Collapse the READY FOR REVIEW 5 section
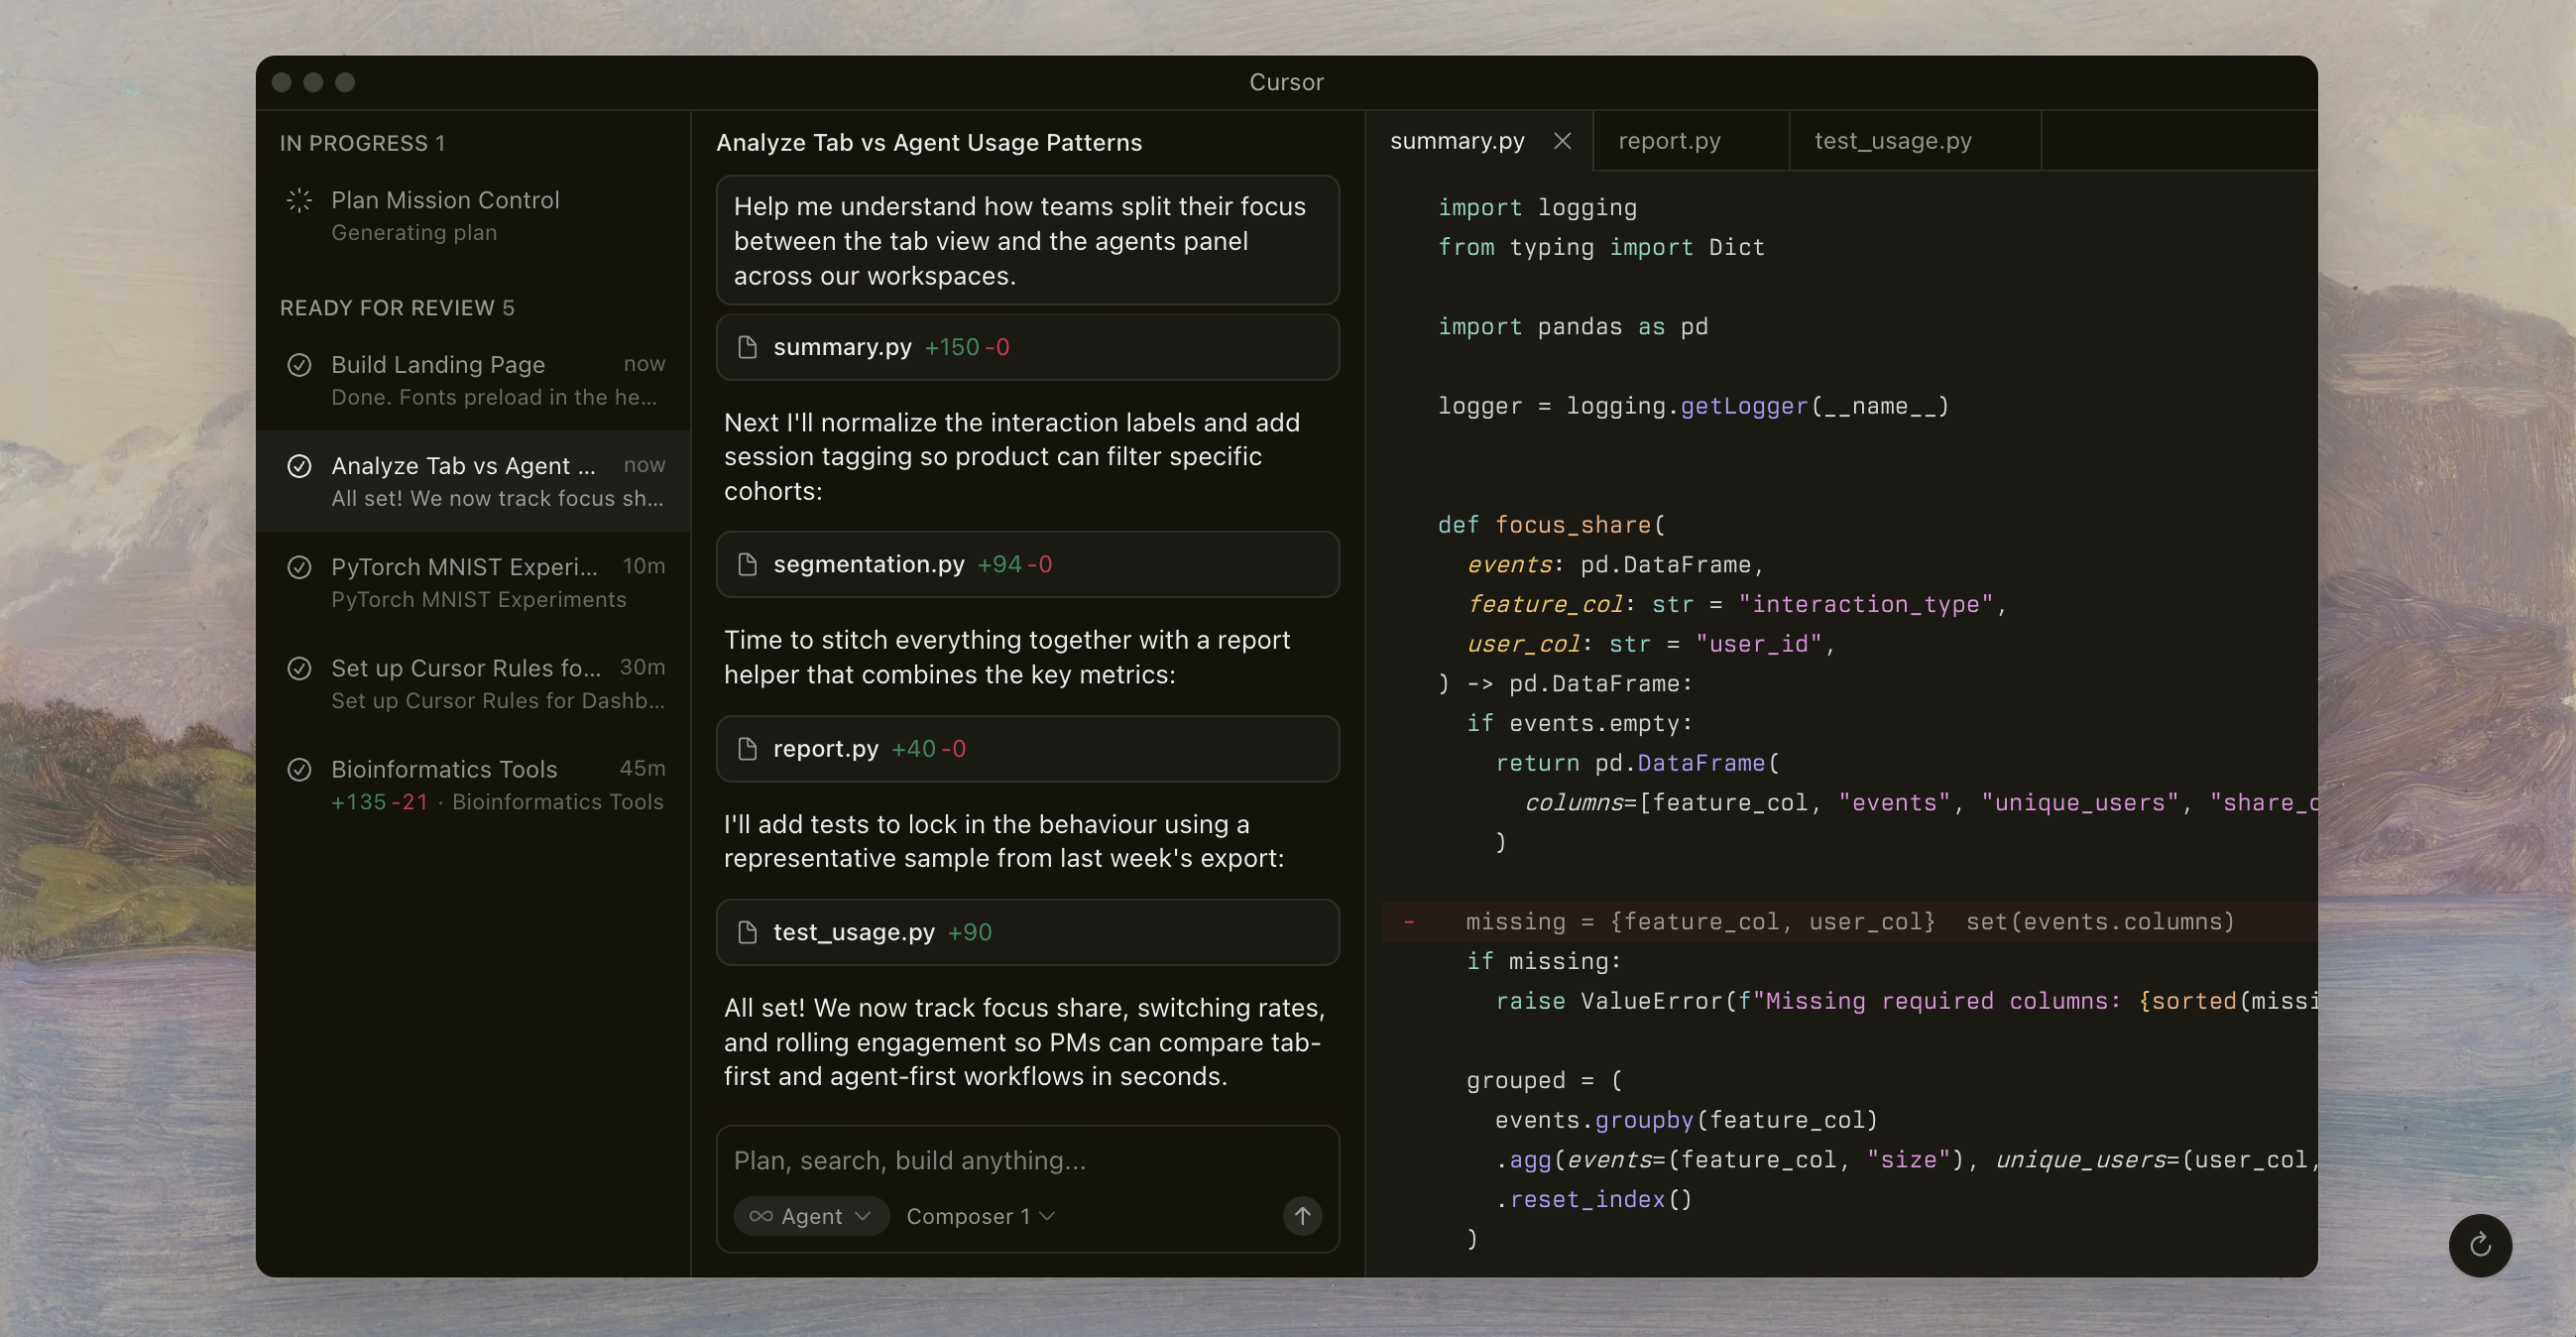Viewport: 2576px width, 1337px height. [397, 308]
